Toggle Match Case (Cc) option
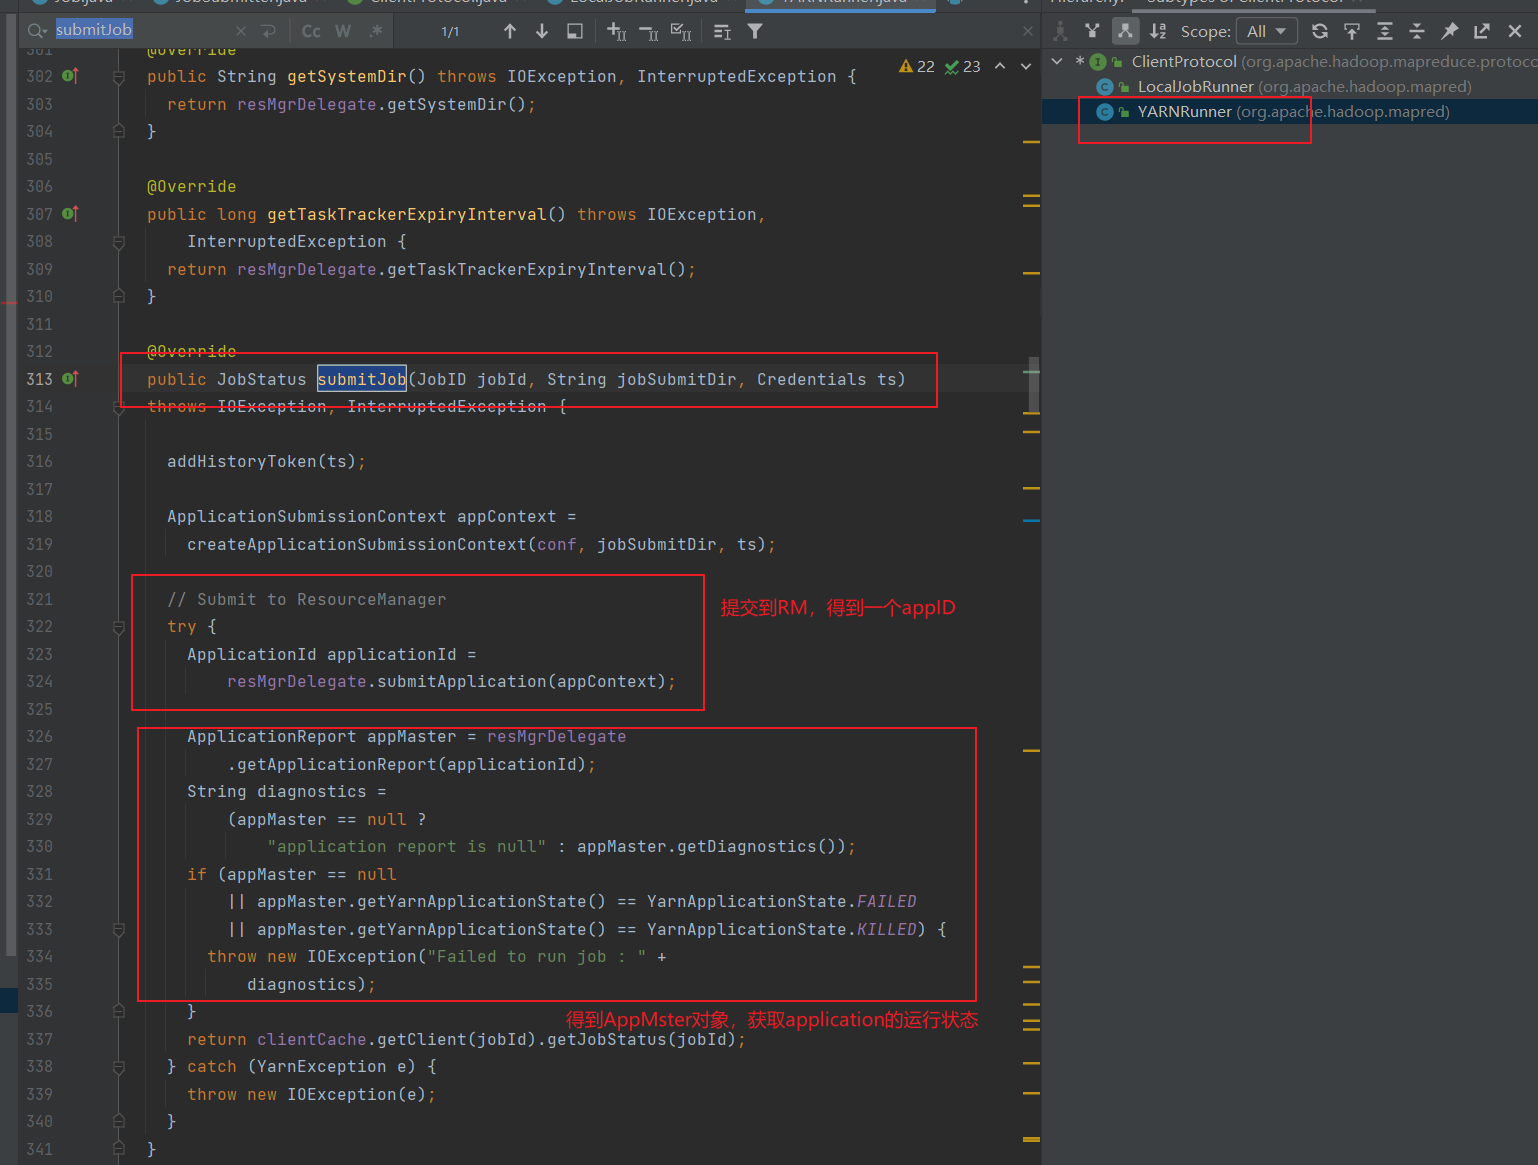The image size is (1538, 1165). [x=311, y=31]
